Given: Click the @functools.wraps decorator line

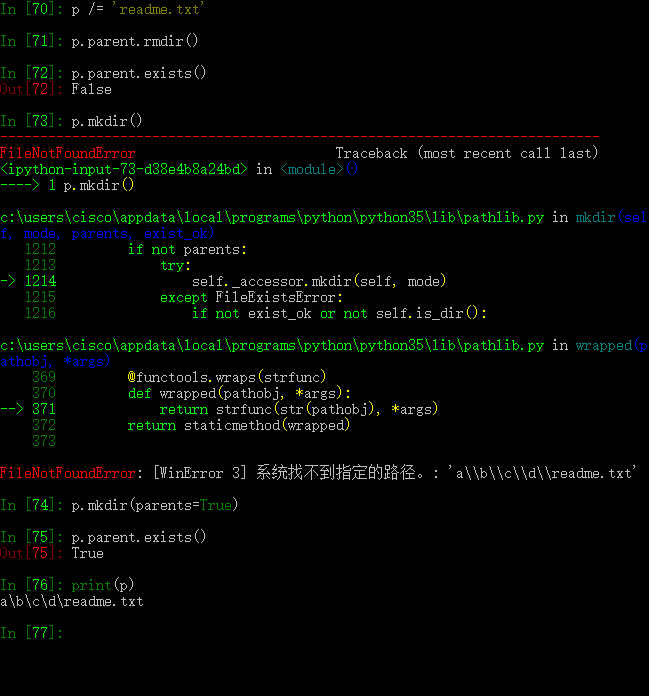Looking at the screenshot, I should pyautogui.click(x=227, y=377).
